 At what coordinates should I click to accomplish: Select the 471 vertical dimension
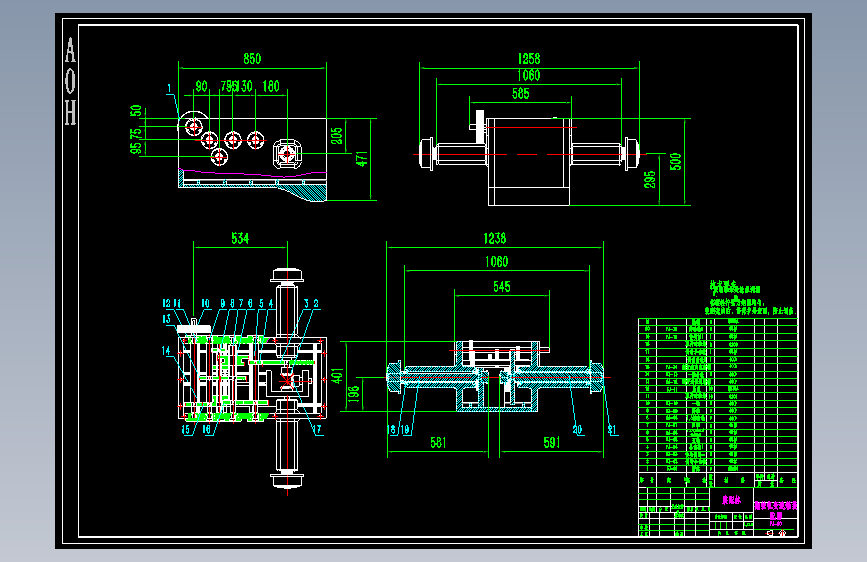[x=362, y=159]
